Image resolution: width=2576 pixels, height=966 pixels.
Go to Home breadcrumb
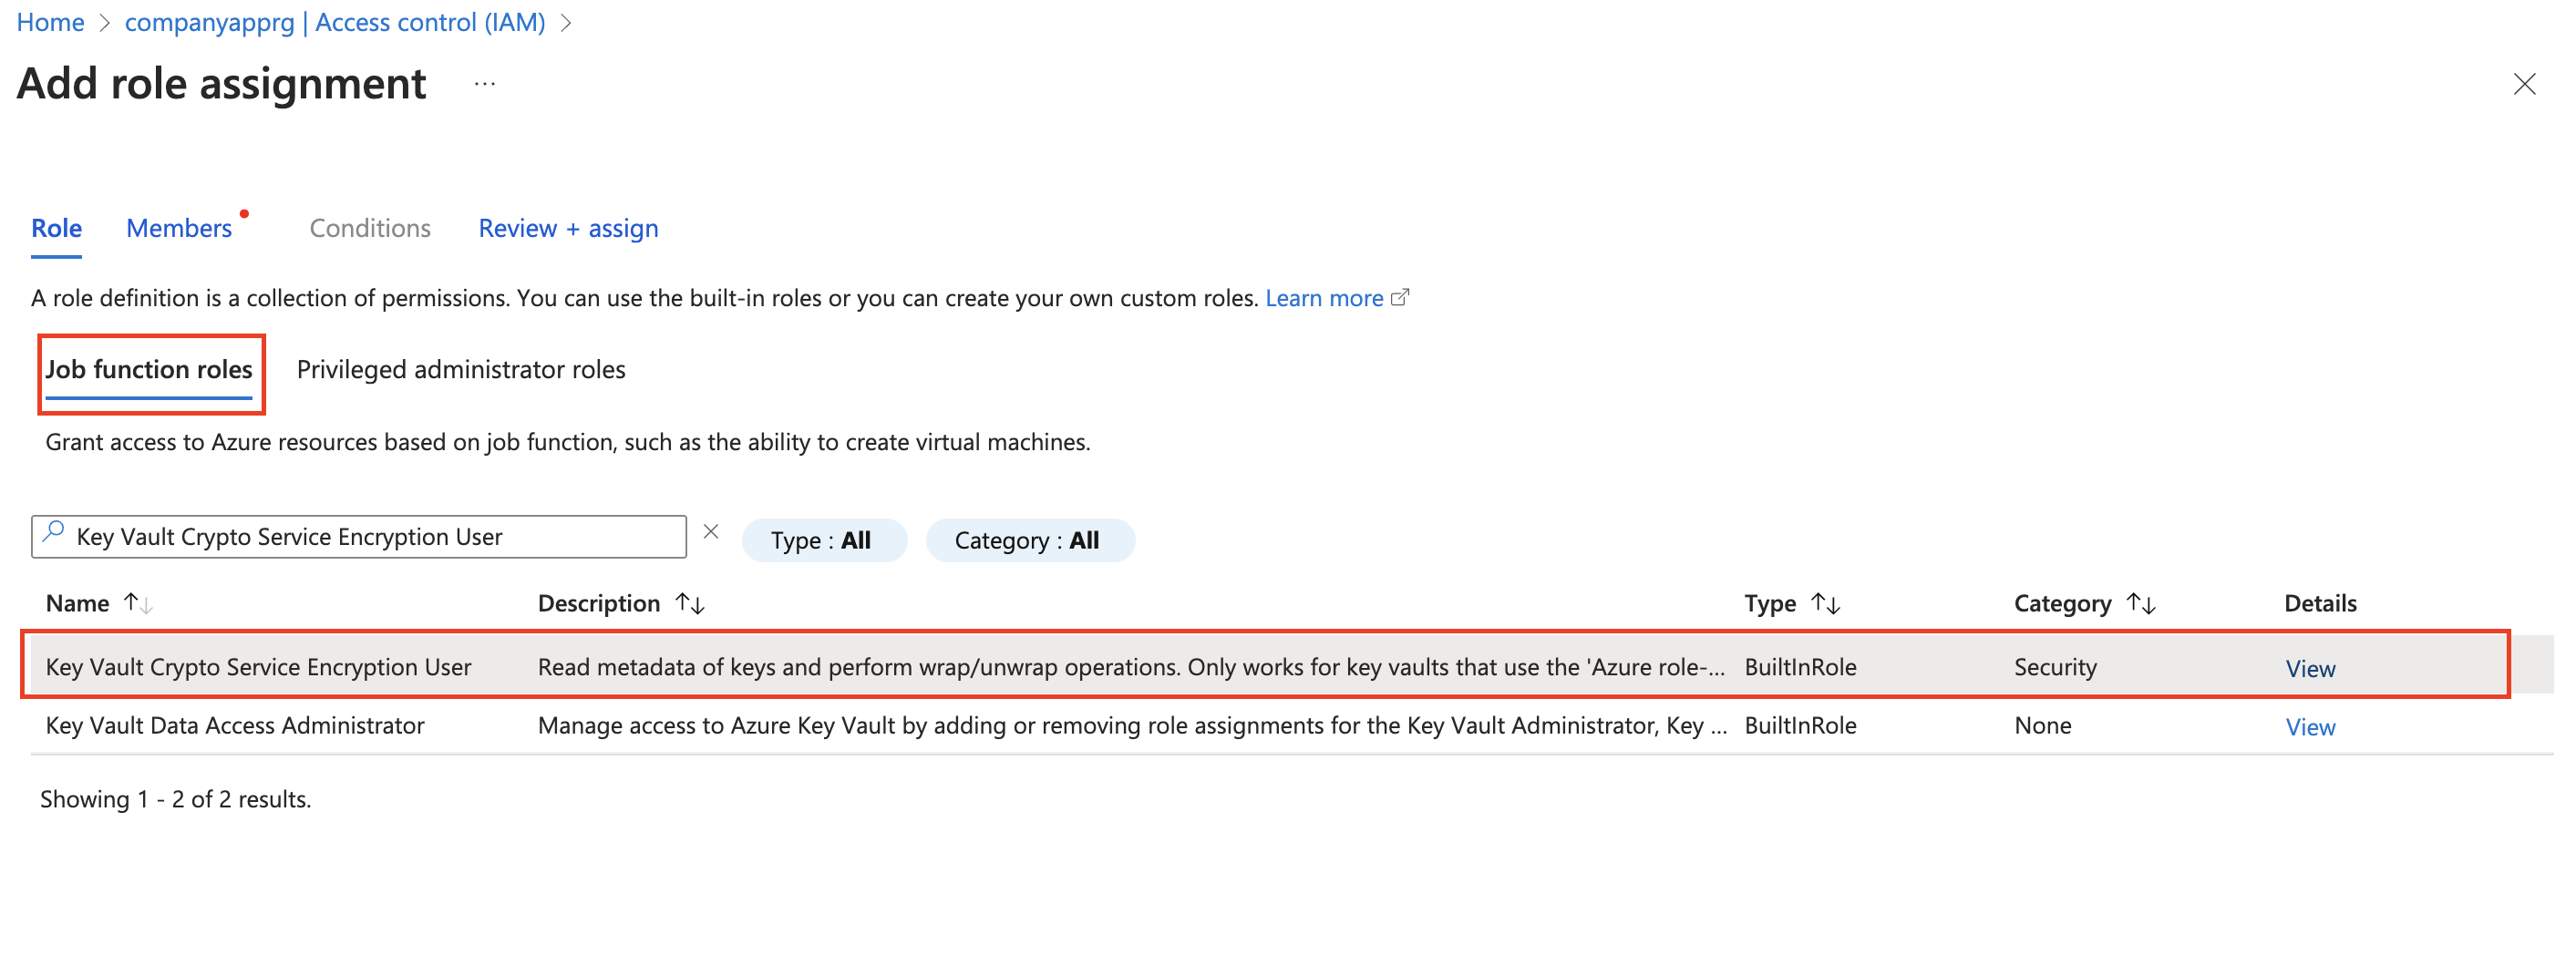[50, 22]
